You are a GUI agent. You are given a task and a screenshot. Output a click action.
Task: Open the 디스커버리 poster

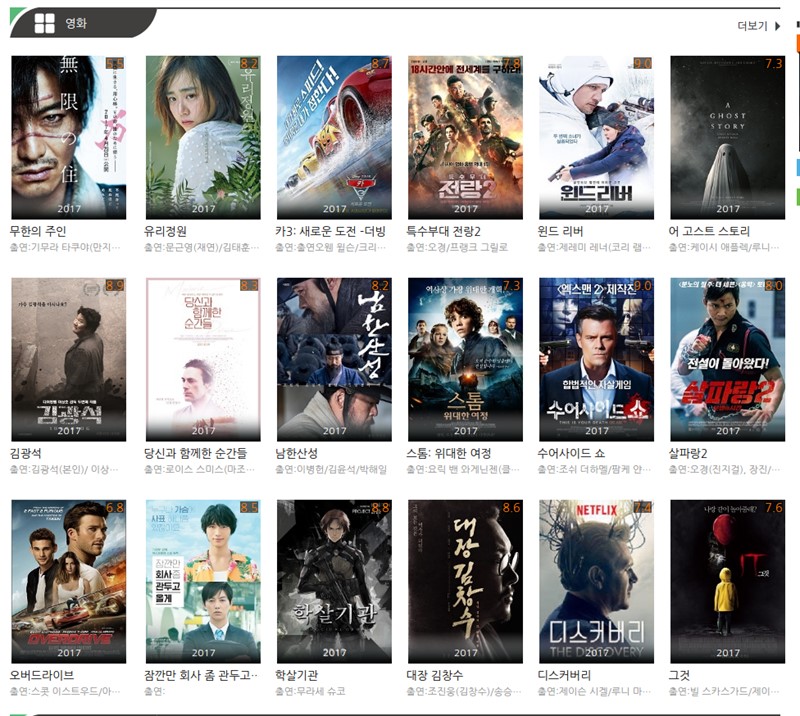596,581
